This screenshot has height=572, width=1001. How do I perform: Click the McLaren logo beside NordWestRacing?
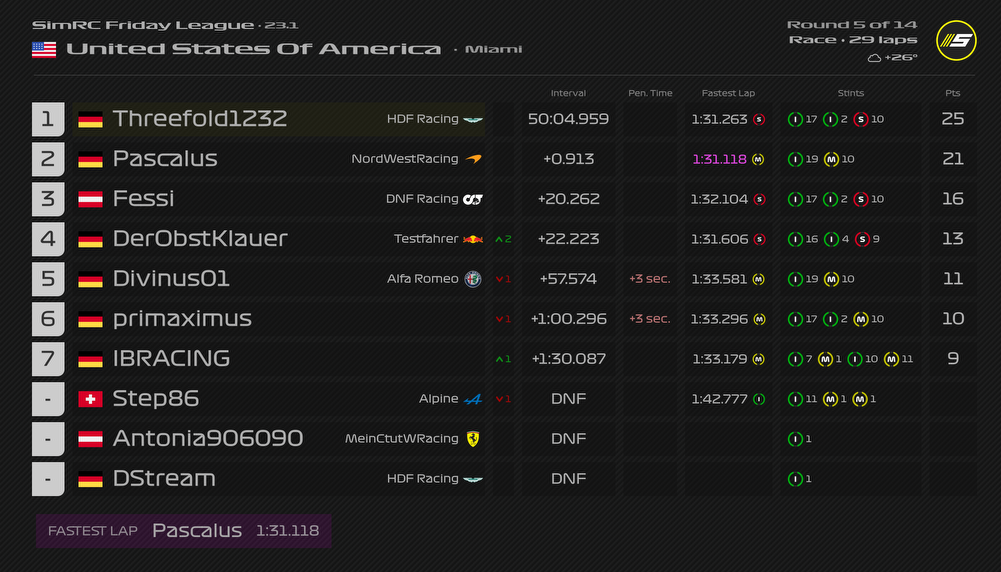pos(473,159)
